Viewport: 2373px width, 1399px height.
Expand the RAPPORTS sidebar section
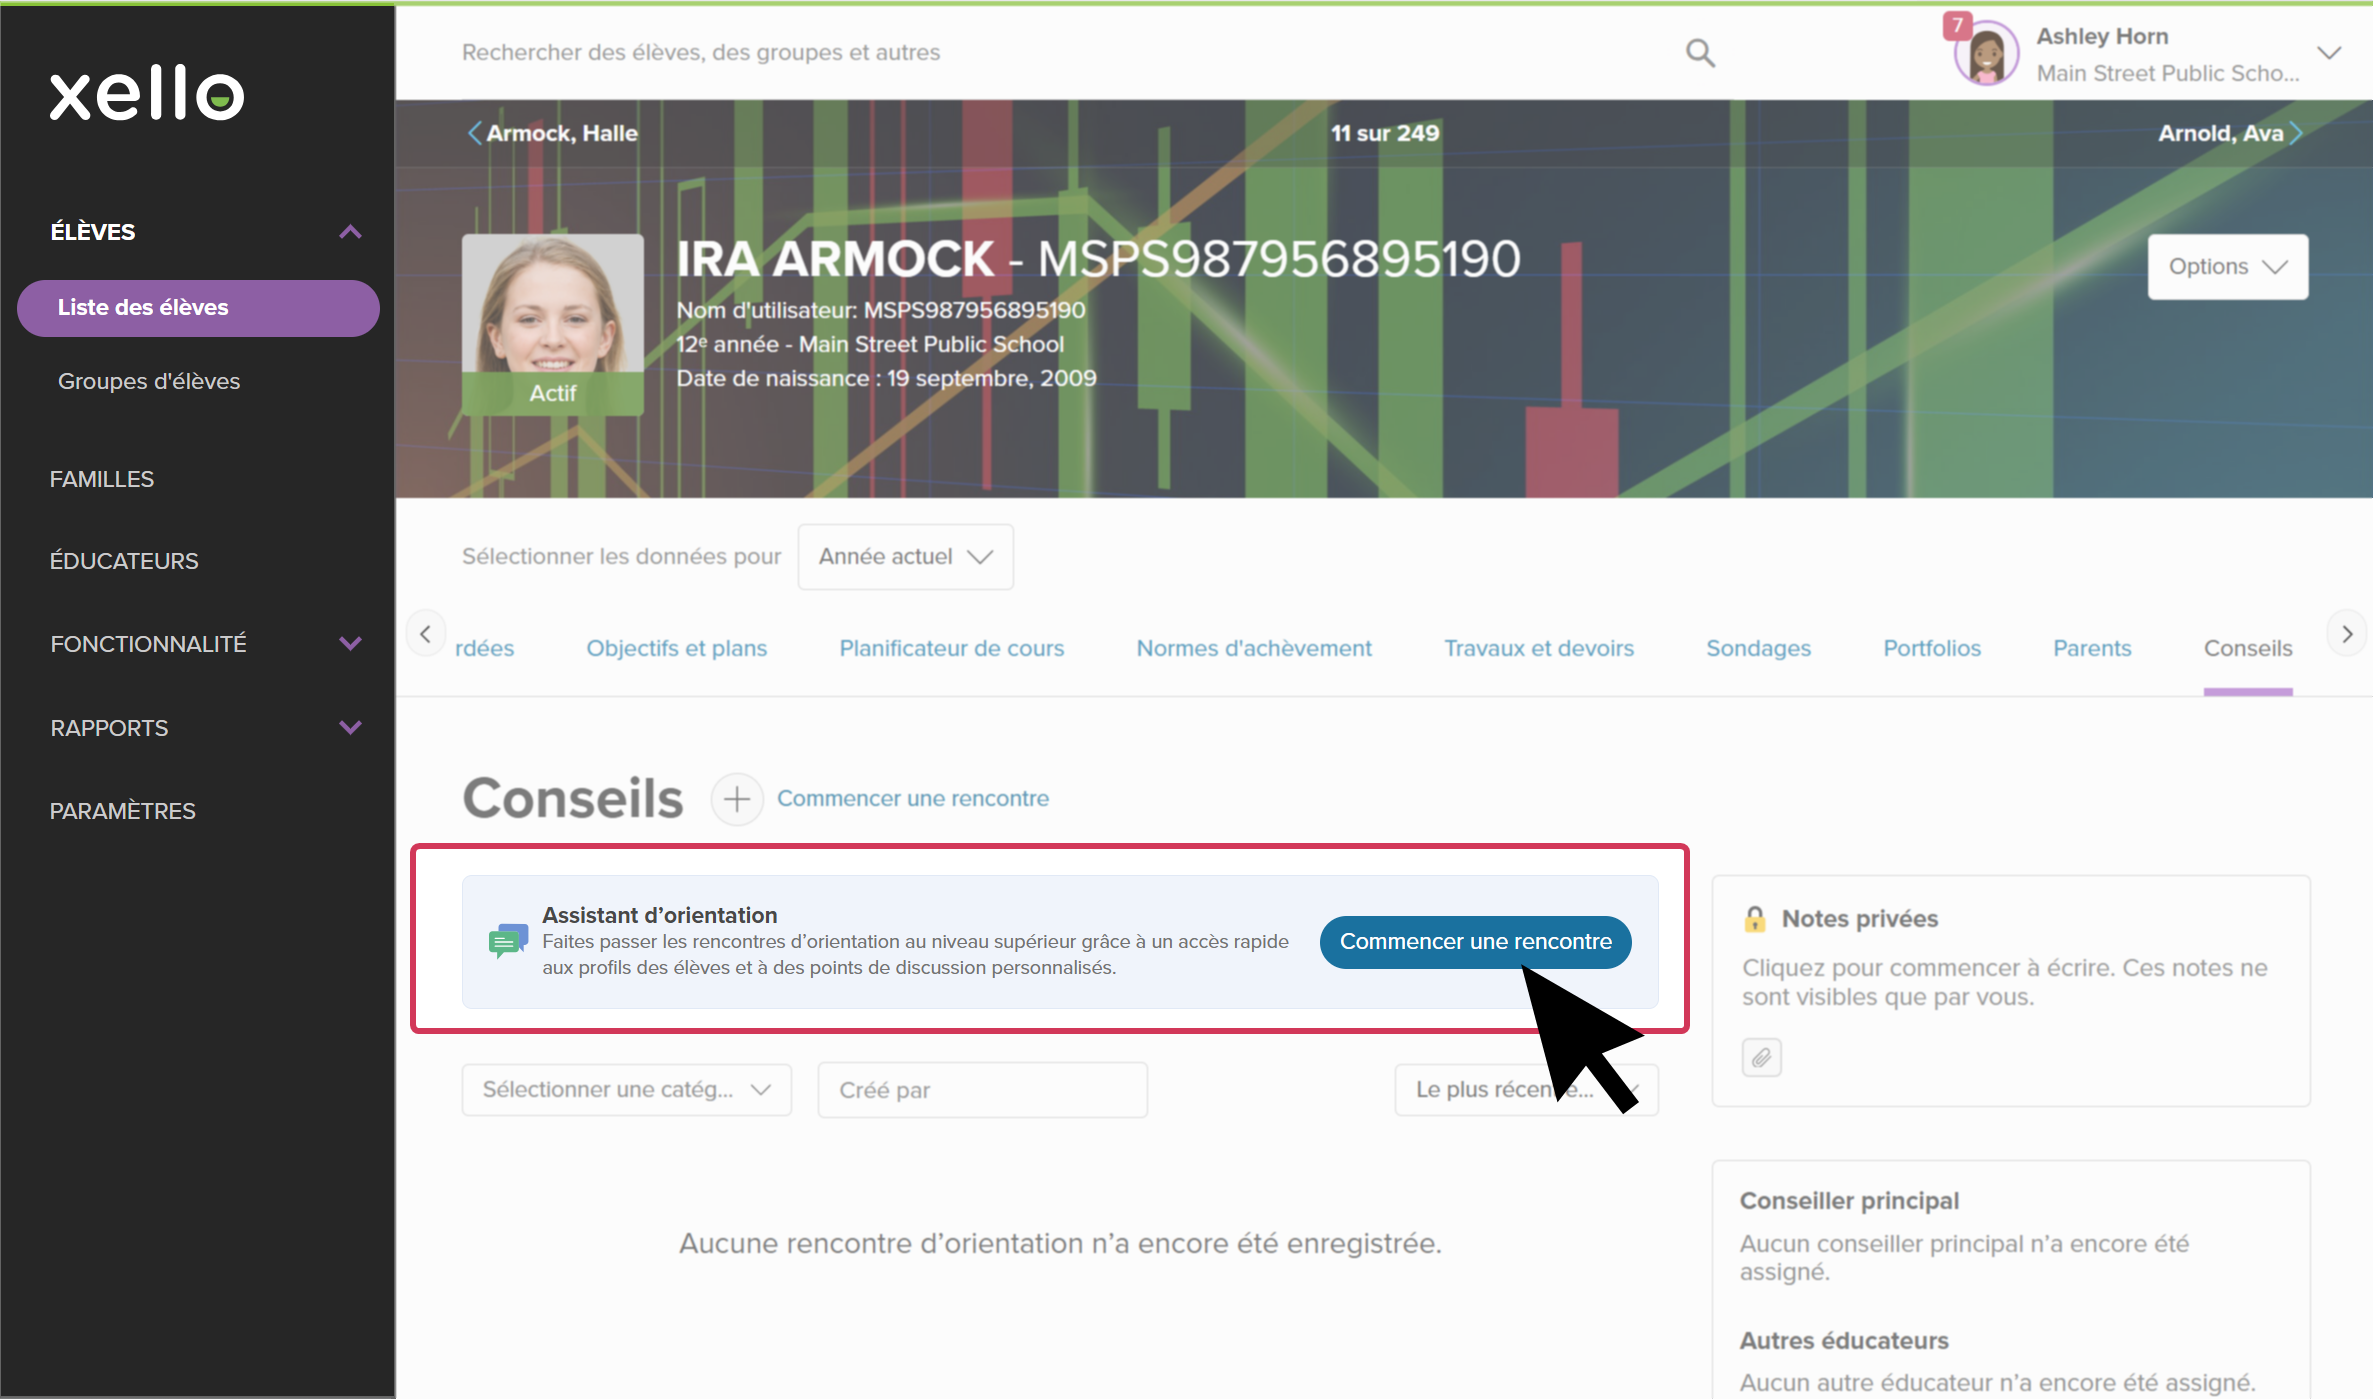pyautogui.click(x=350, y=727)
